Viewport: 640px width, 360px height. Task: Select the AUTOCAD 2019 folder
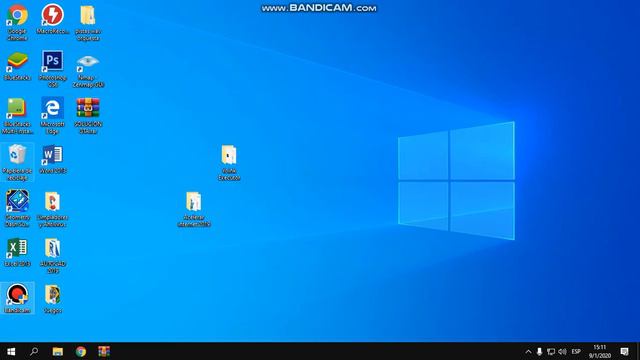(x=53, y=255)
